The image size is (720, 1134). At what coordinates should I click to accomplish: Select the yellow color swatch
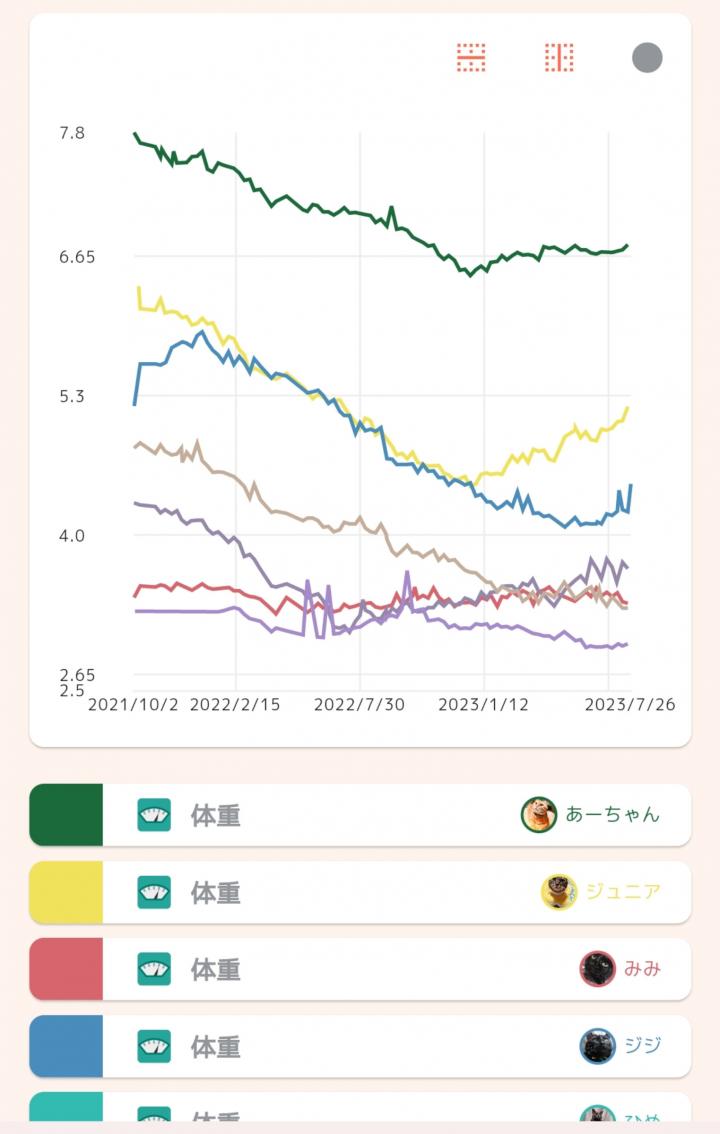(x=66, y=892)
